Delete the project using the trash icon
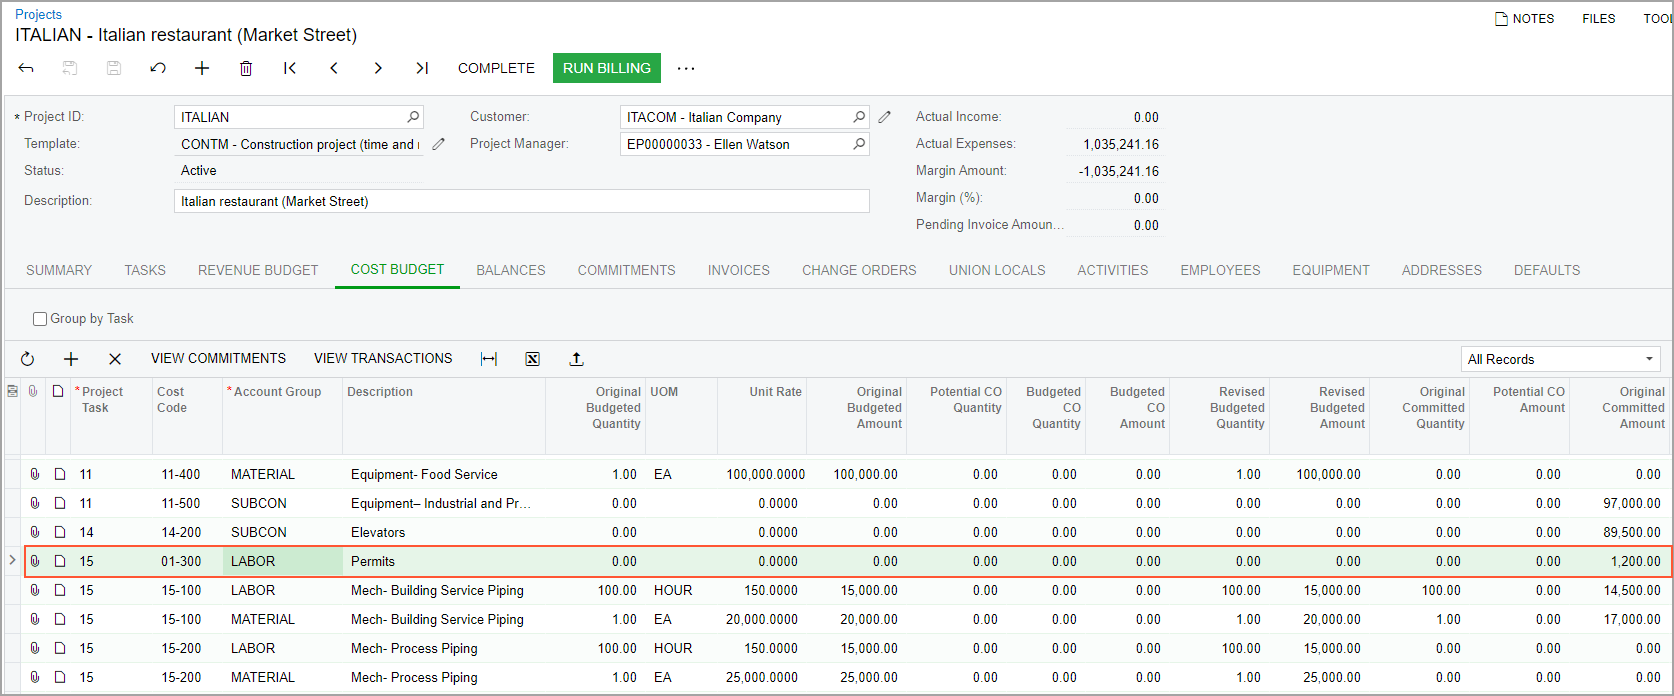Image resolution: width=1674 pixels, height=696 pixels. pyautogui.click(x=246, y=68)
